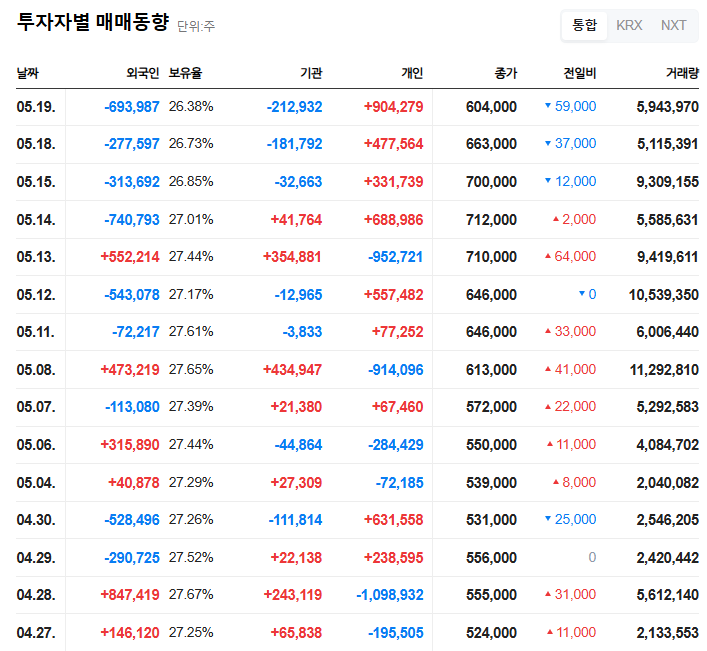Click volume value 11,292,810
The width and height of the screenshot is (707, 651).
(x=664, y=370)
